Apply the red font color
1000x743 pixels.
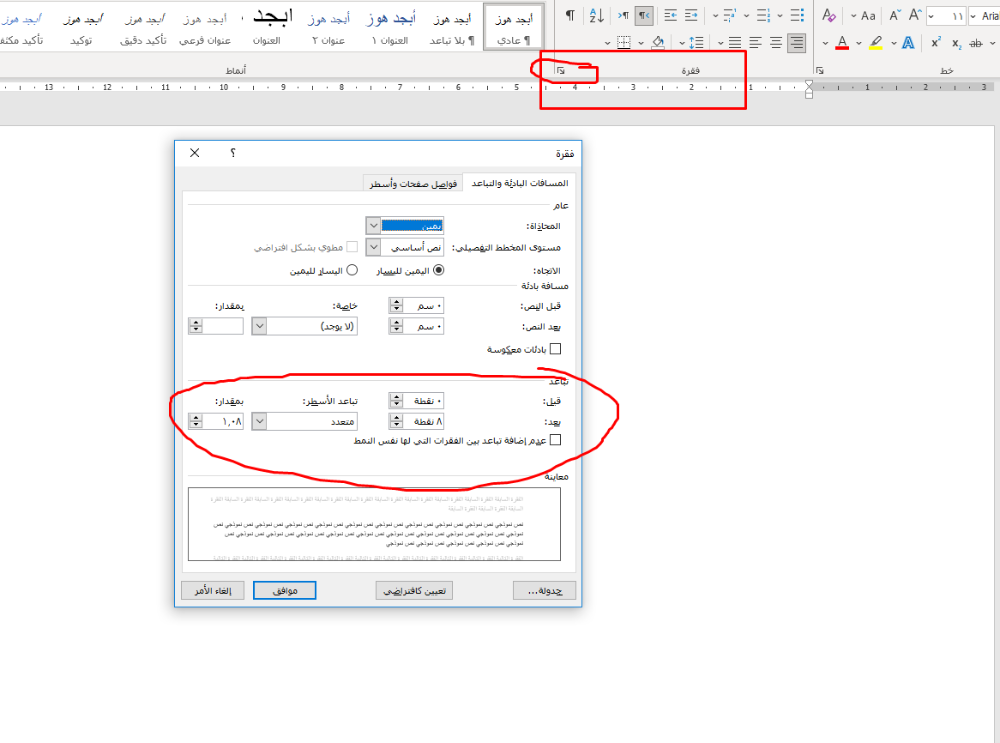point(842,43)
